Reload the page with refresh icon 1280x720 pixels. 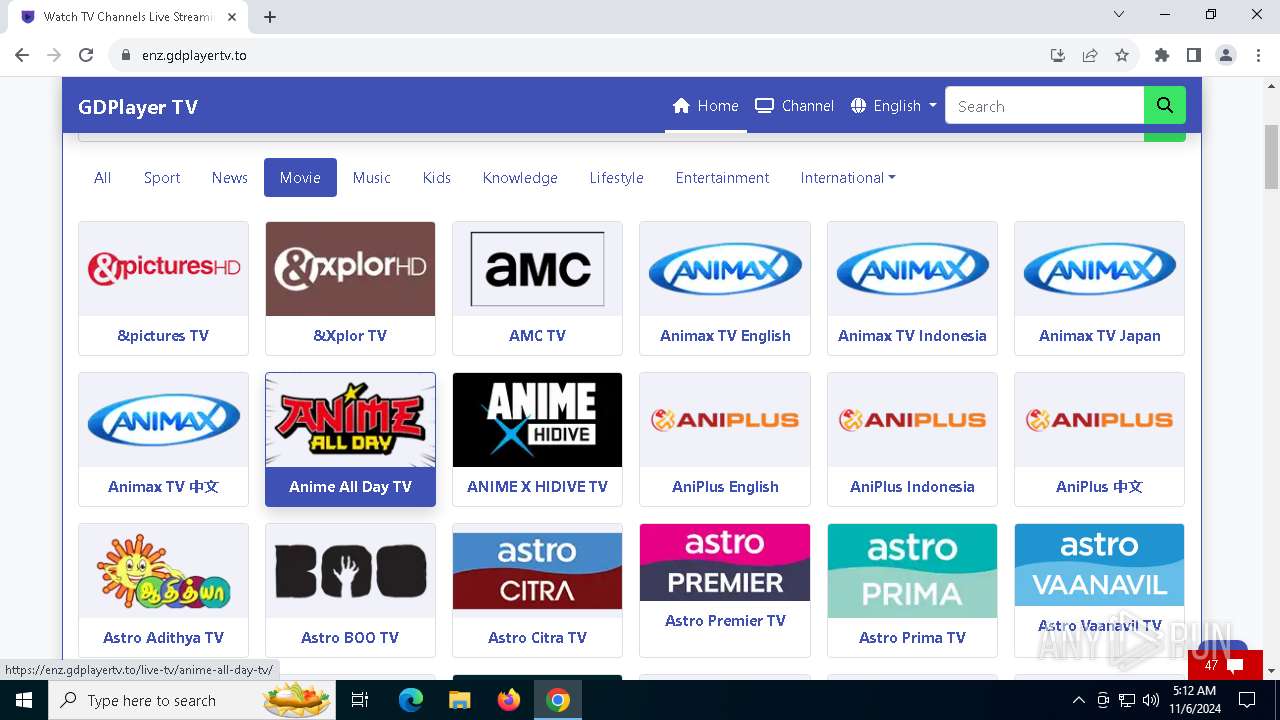coord(86,55)
